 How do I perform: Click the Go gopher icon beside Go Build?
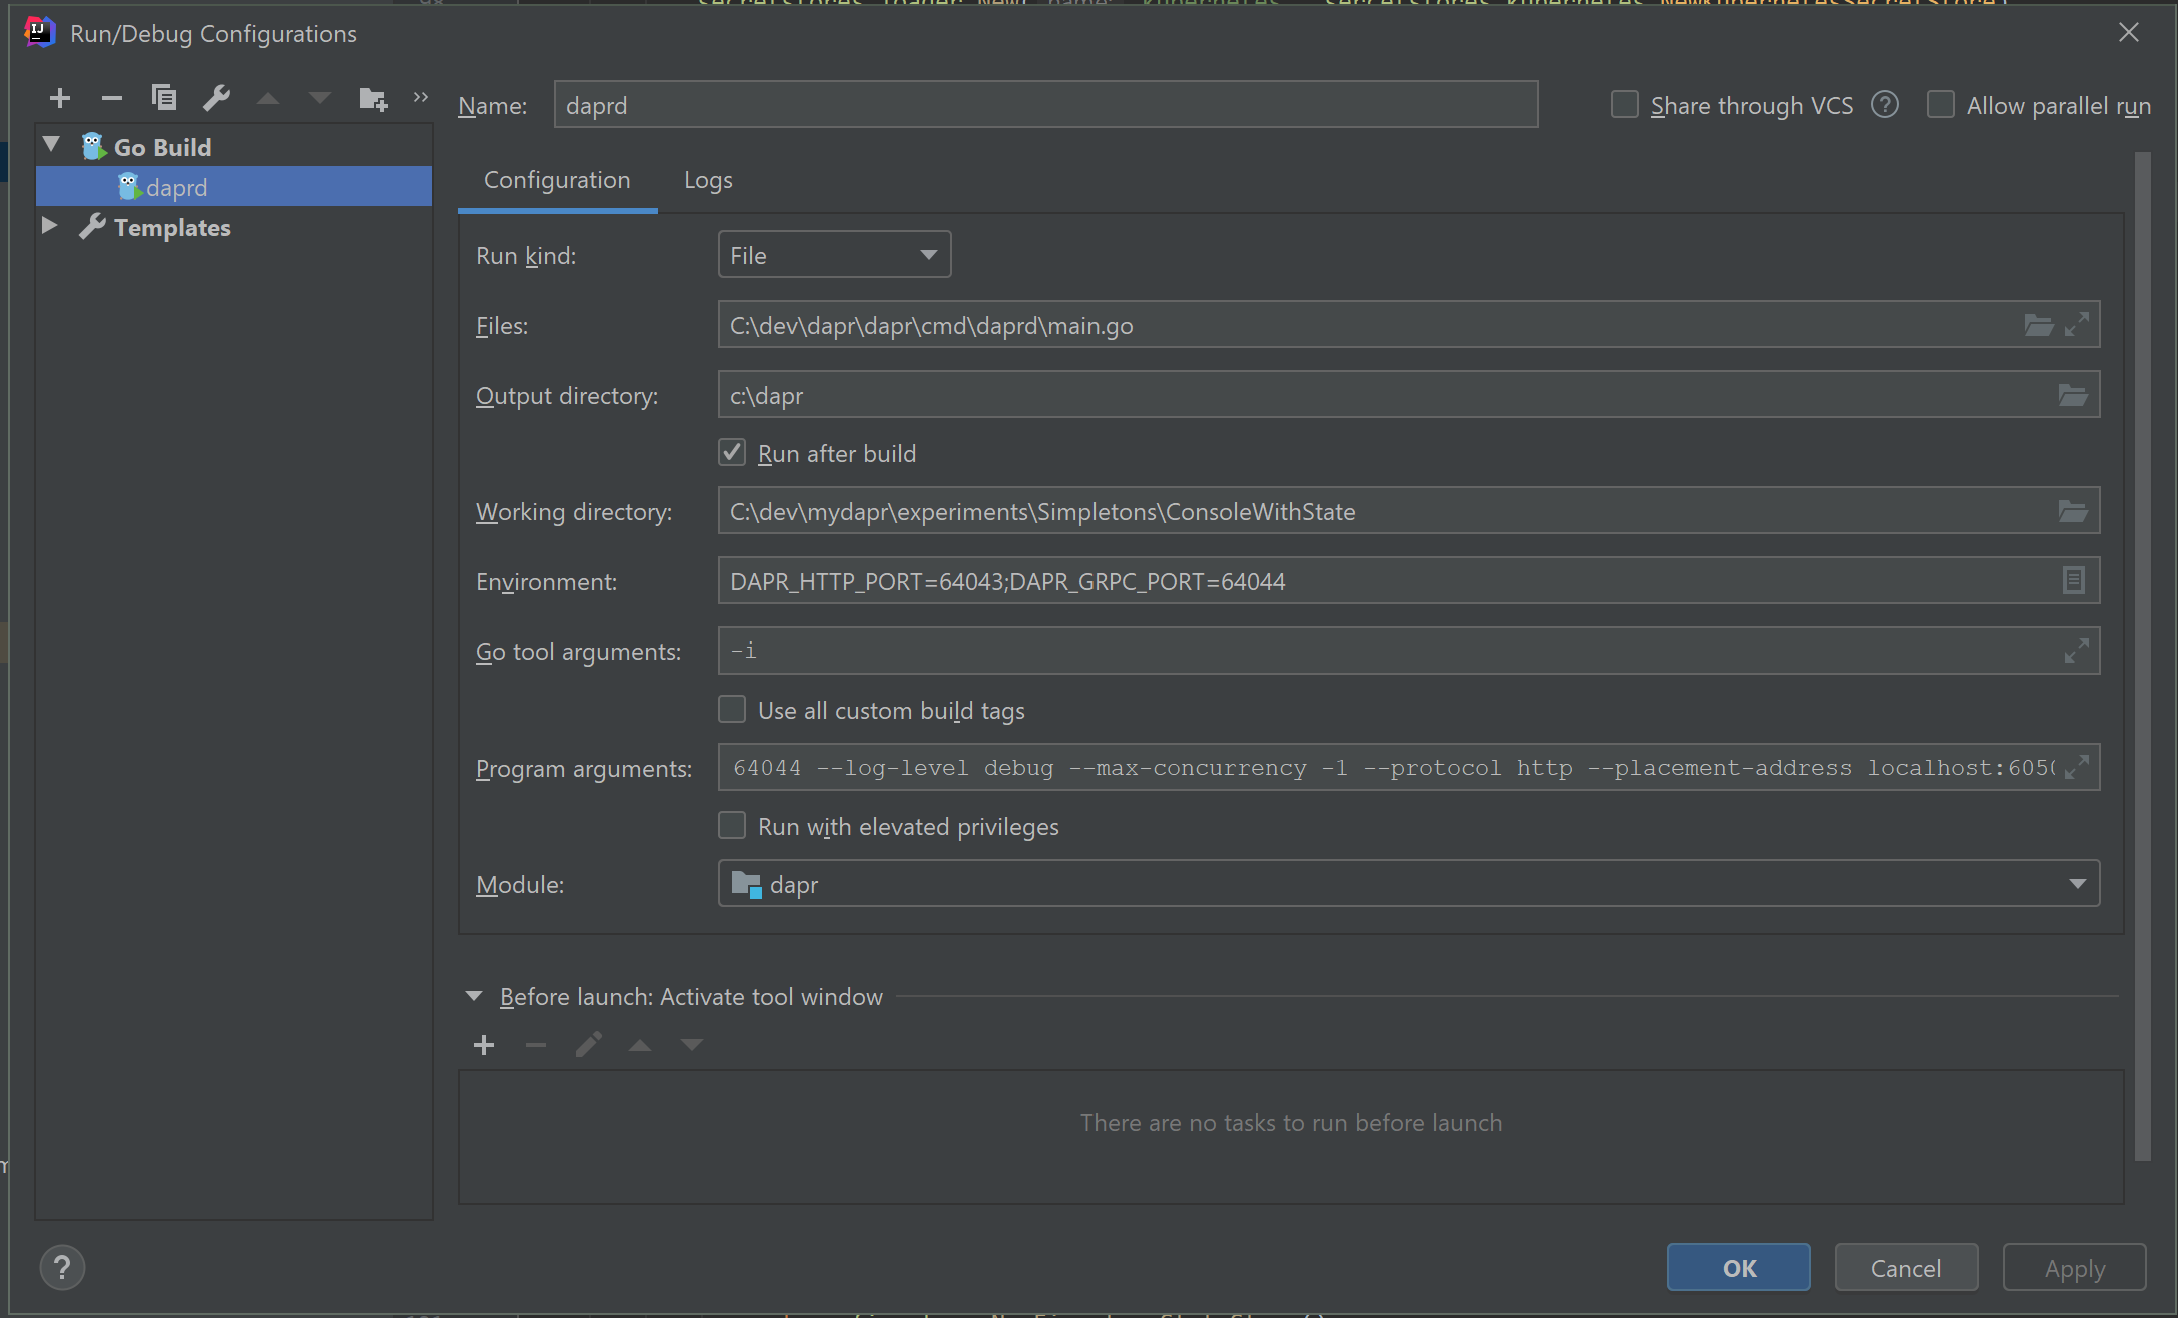point(93,147)
